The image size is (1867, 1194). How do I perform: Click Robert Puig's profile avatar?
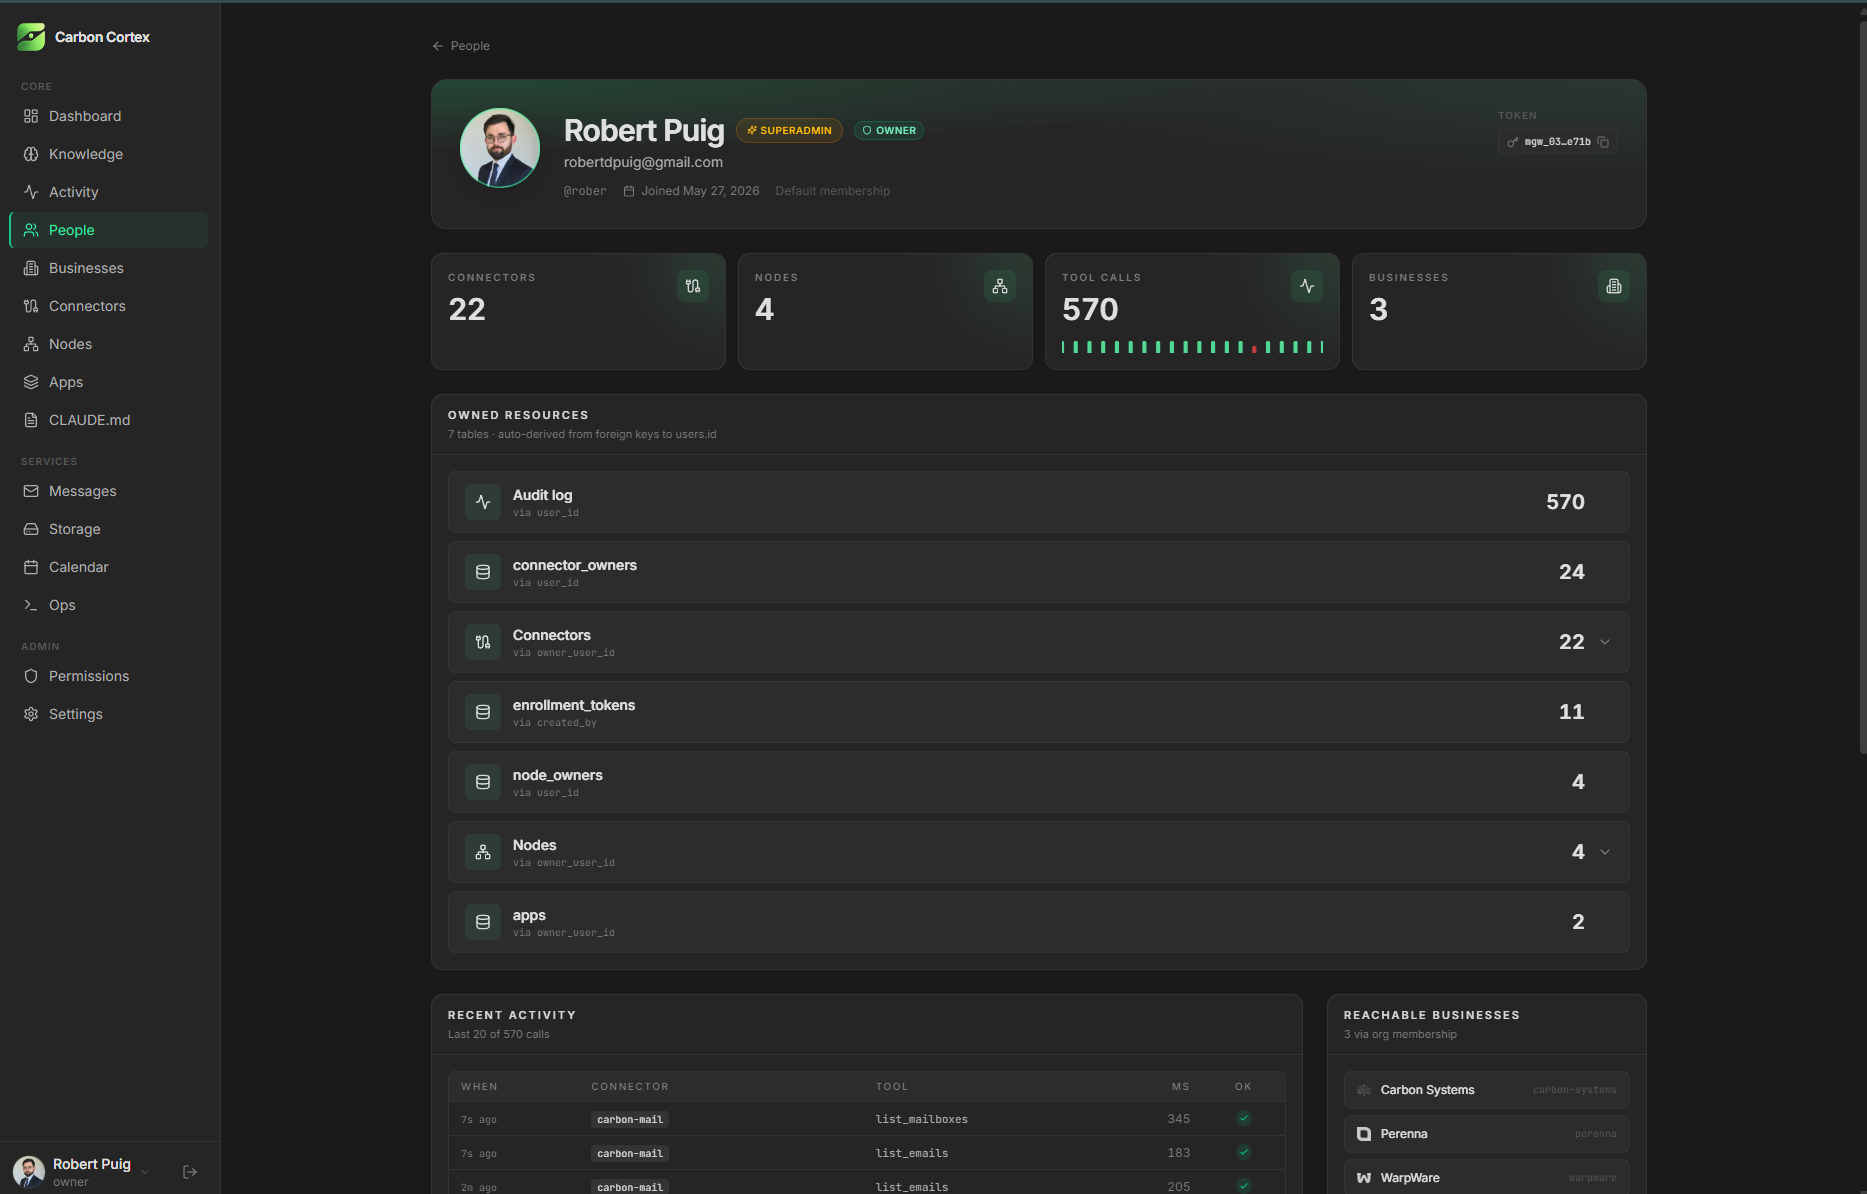(500, 148)
